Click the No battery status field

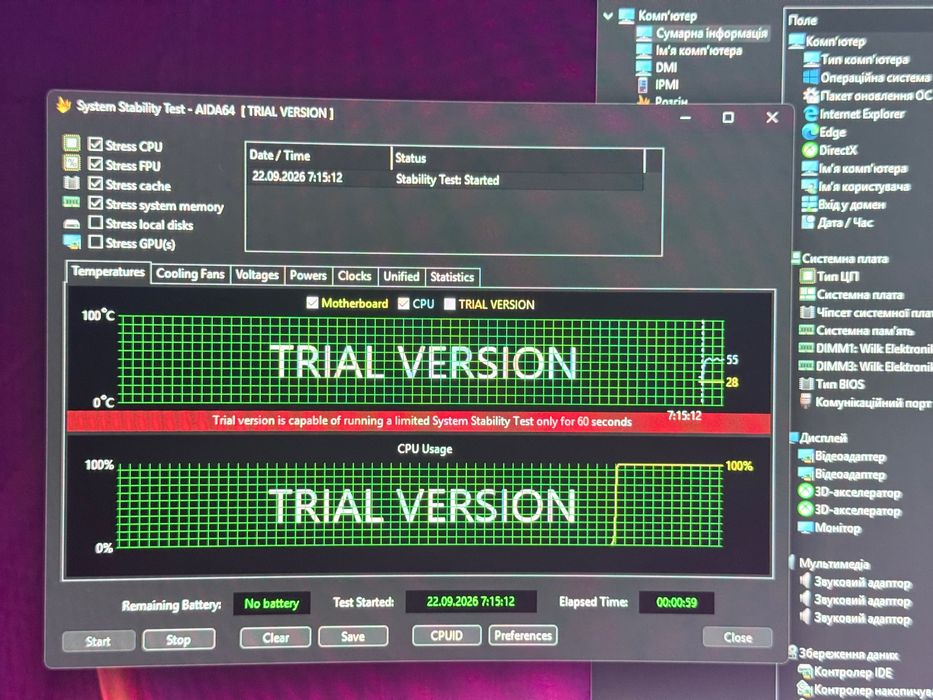[272, 604]
